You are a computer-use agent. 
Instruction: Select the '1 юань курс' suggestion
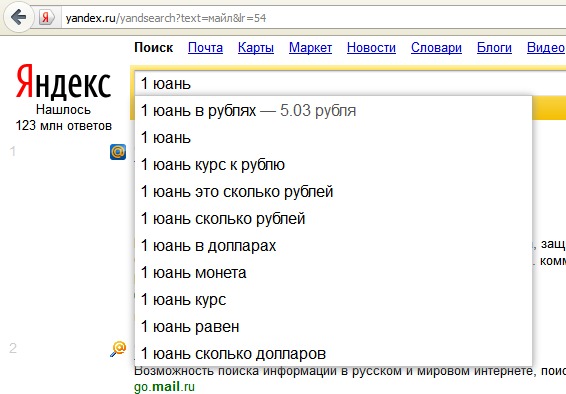pos(333,300)
